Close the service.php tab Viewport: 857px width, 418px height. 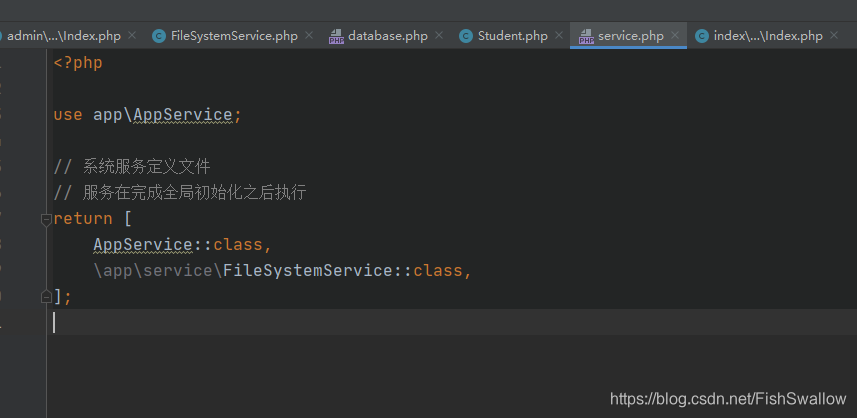point(674,36)
